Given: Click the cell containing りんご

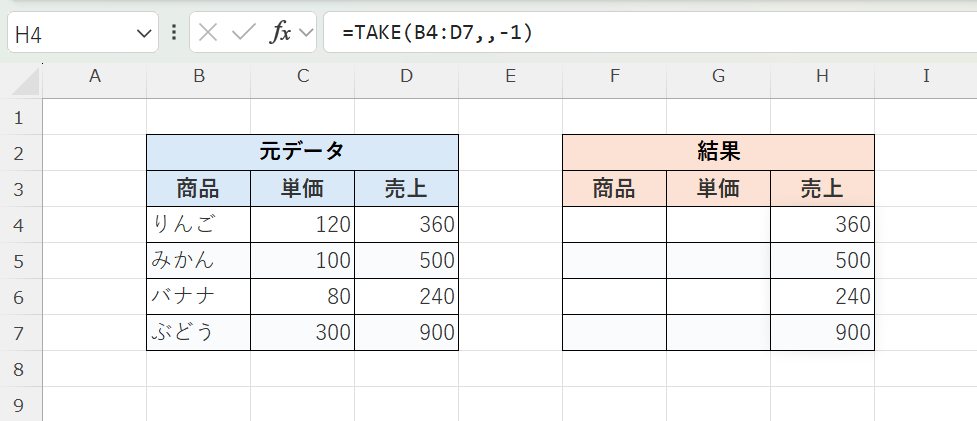Looking at the screenshot, I should (x=198, y=224).
